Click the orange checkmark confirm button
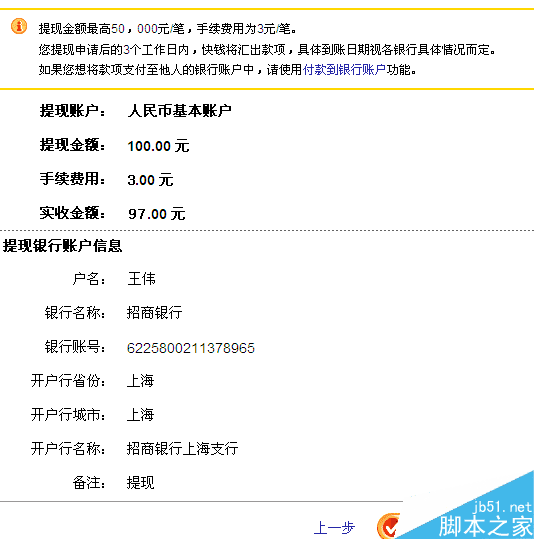 coord(389,526)
